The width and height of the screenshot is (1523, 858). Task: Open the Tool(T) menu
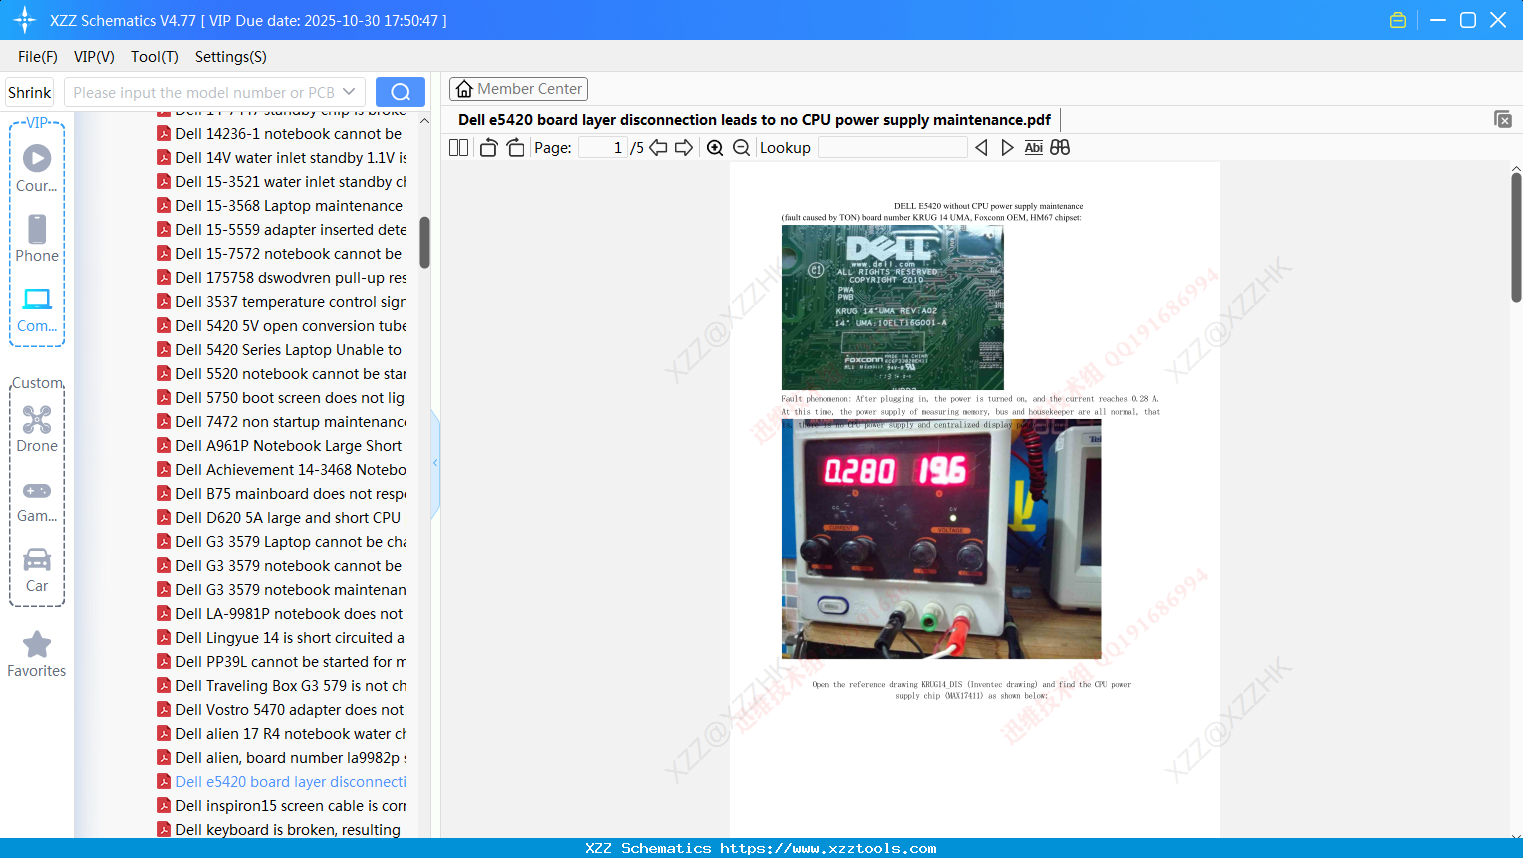[155, 57]
